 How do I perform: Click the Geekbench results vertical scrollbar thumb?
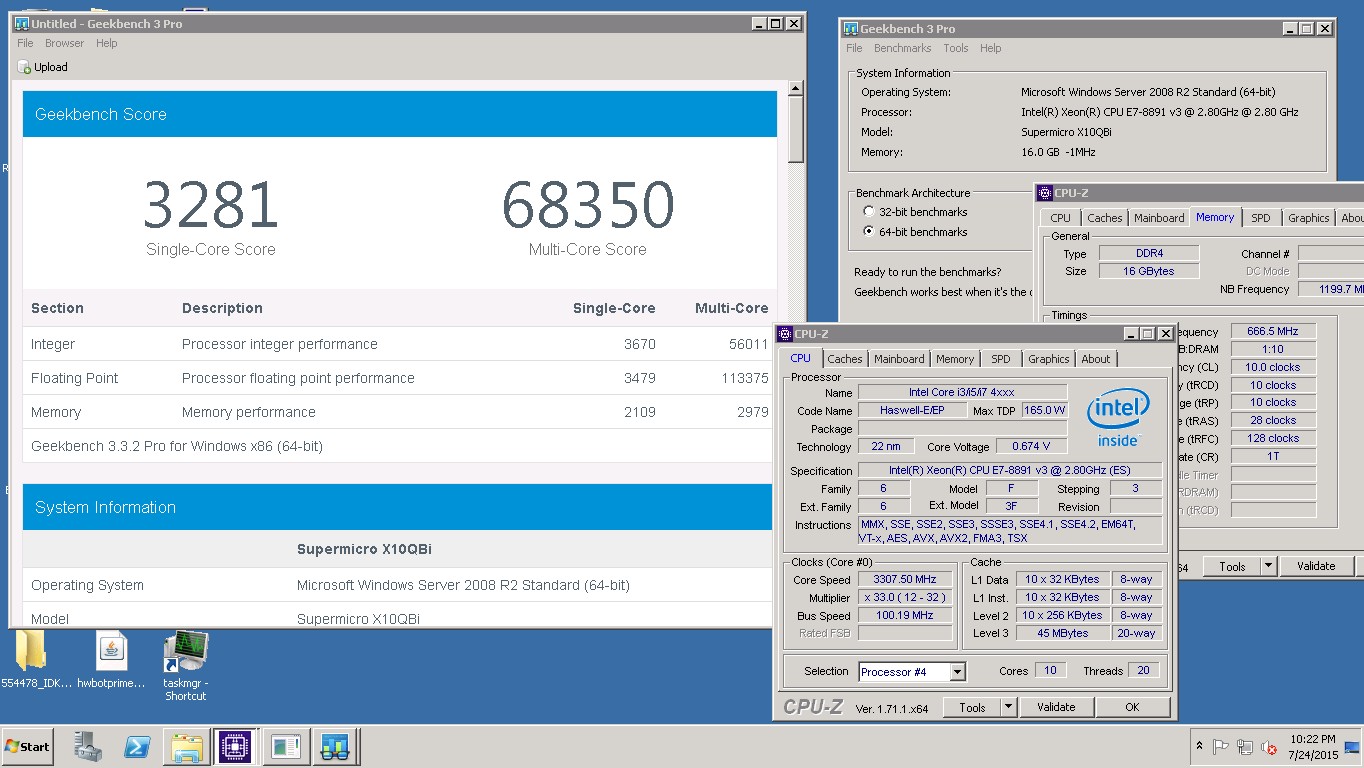point(796,129)
